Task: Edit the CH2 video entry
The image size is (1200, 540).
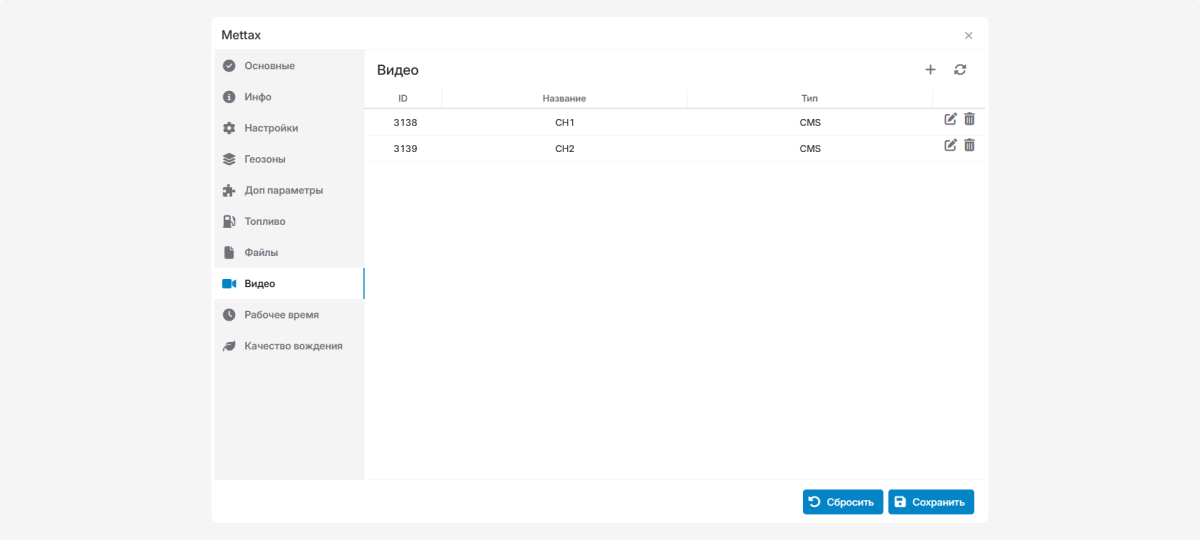Action: coord(950,145)
